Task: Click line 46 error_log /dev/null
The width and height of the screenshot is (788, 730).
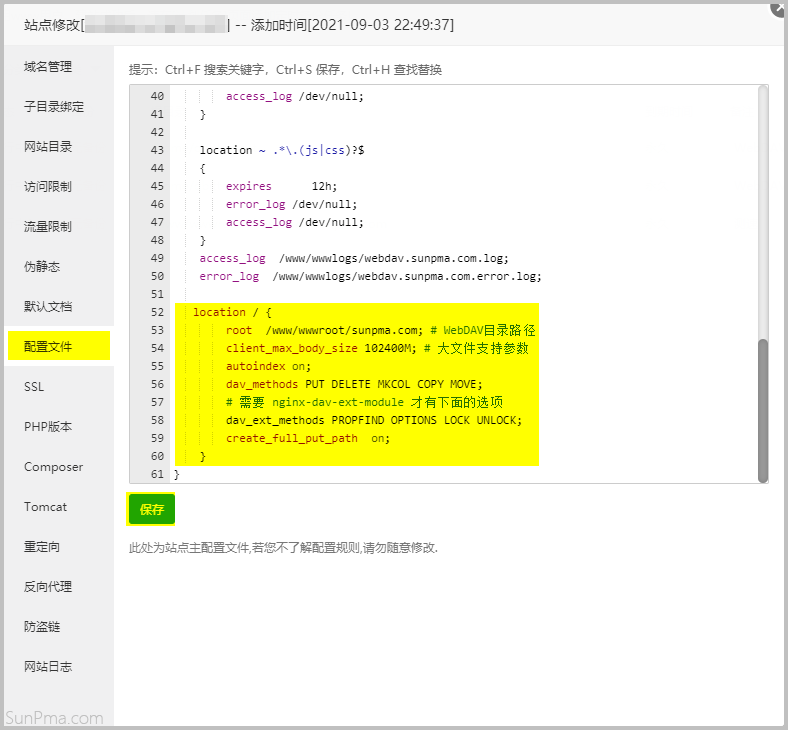Action: point(291,204)
